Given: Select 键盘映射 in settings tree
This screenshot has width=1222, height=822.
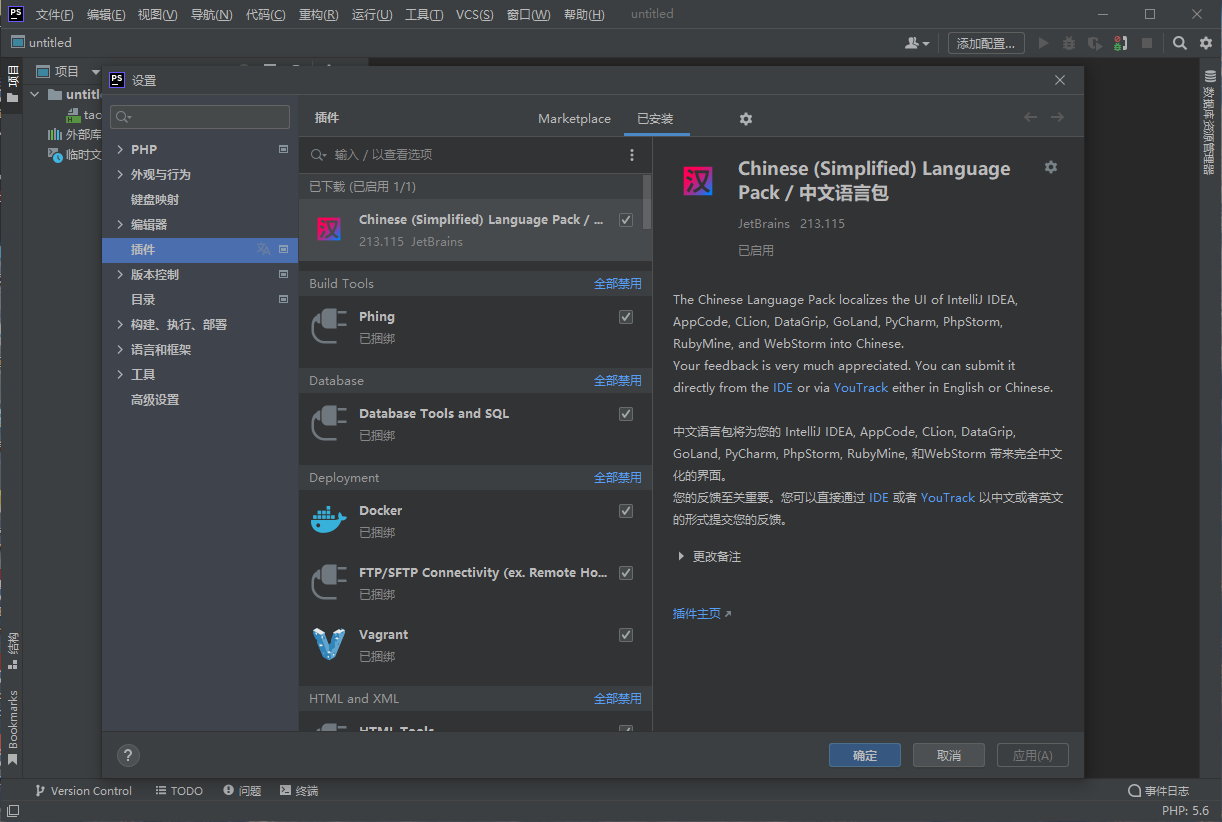Looking at the screenshot, I should (155, 199).
